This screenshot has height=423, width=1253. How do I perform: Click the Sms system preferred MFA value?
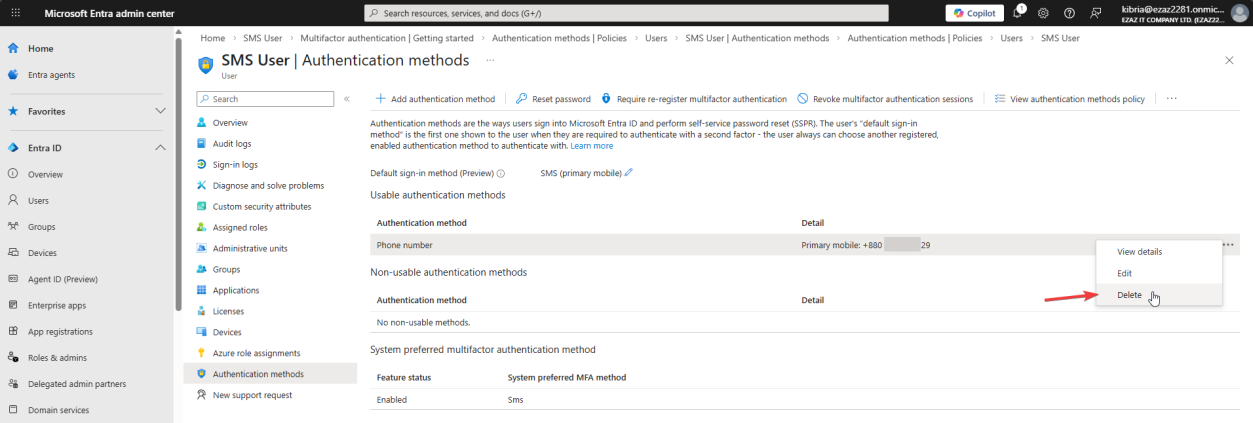(x=515, y=400)
